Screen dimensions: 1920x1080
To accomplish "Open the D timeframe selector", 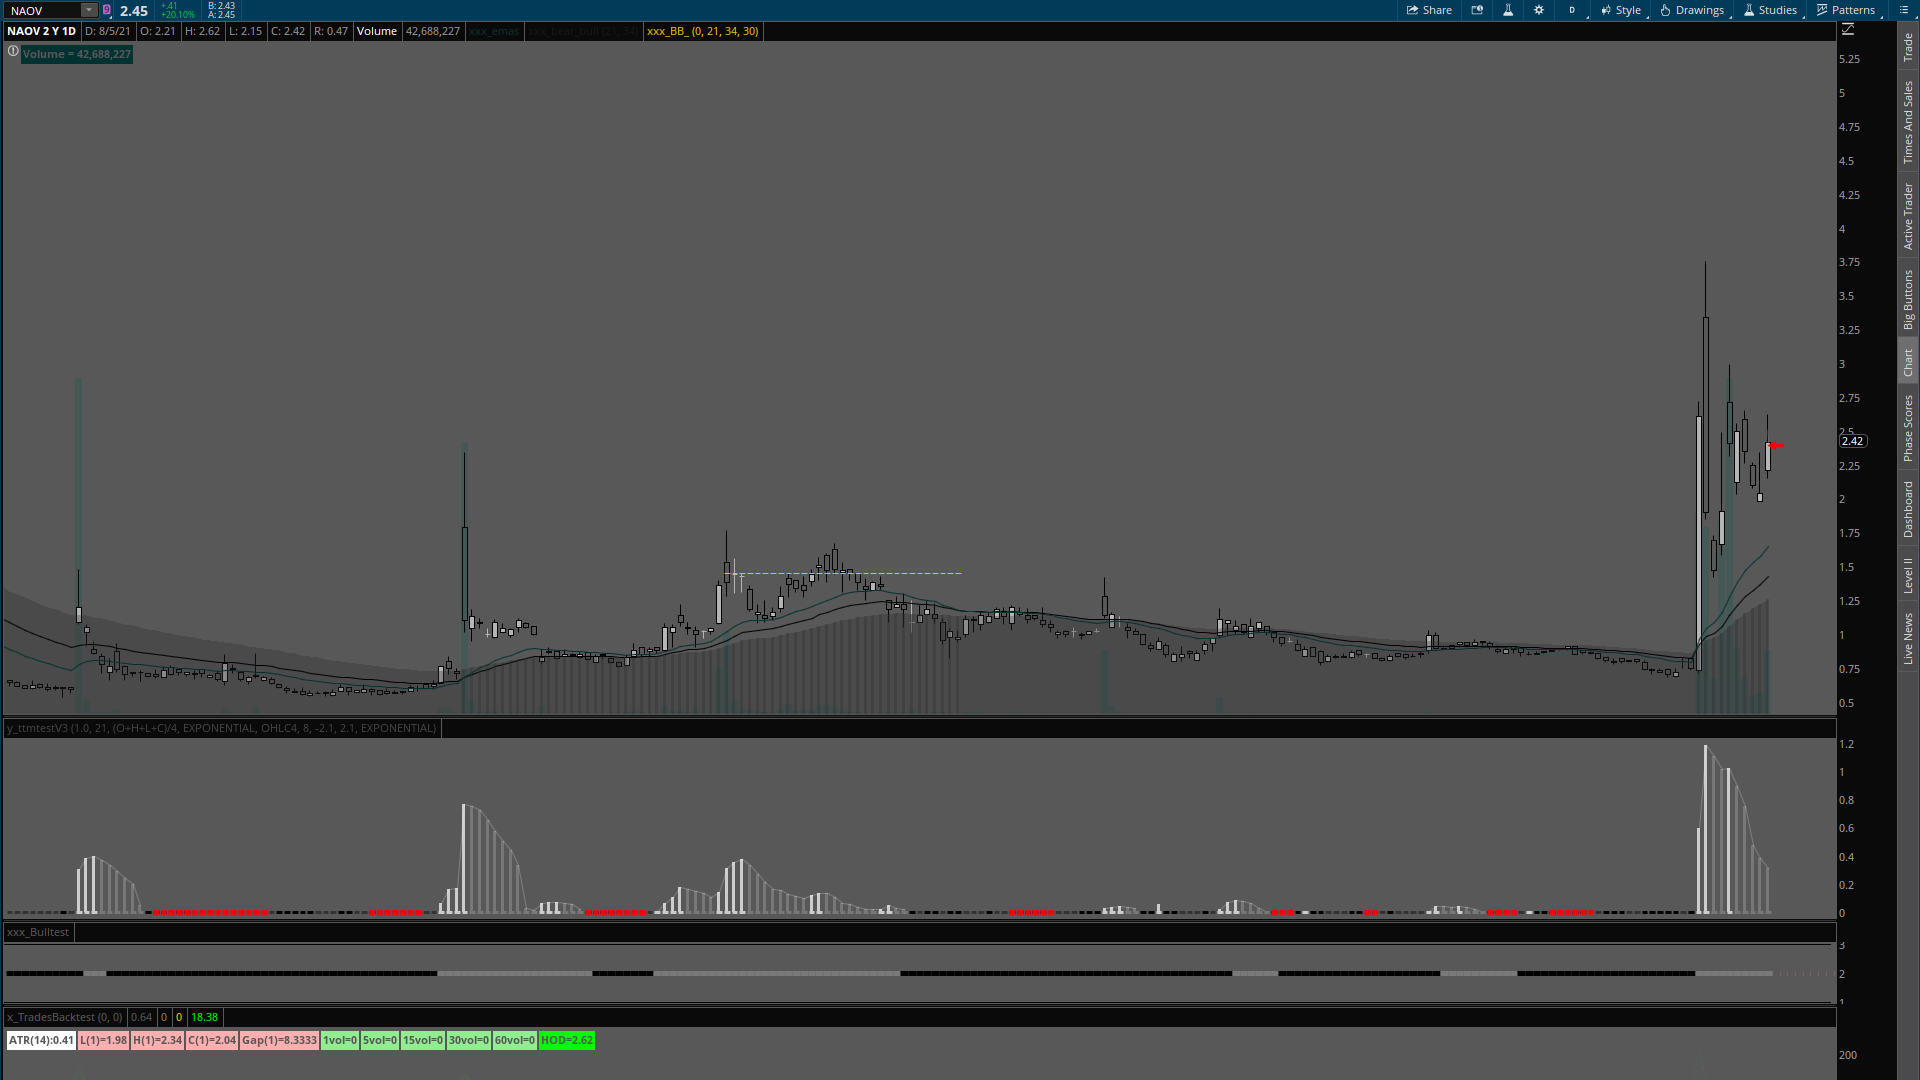I will click(x=1572, y=10).
